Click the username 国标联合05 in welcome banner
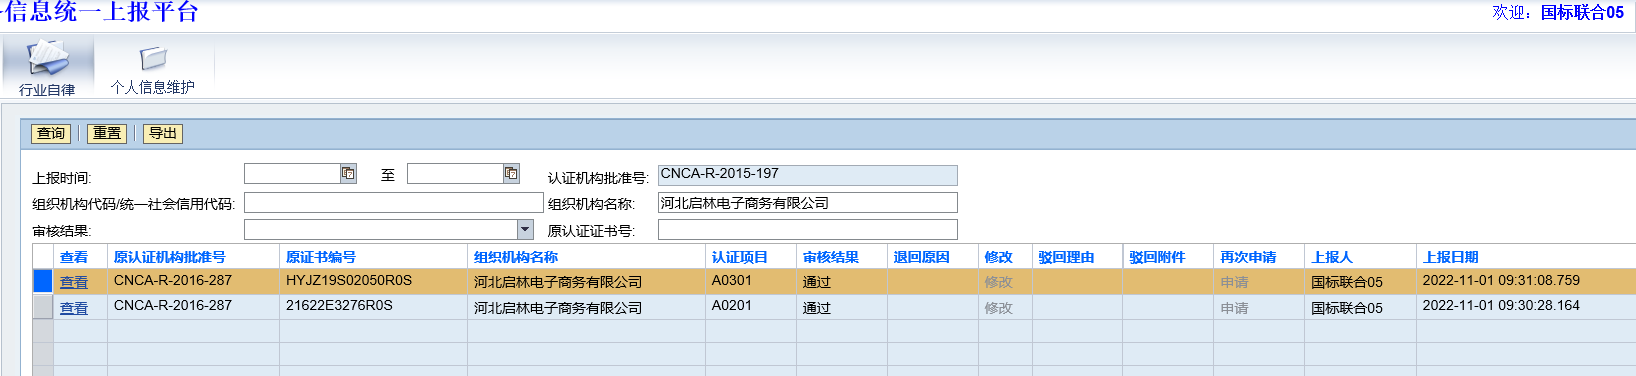The width and height of the screenshot is (1636, 376). [1582, 12]
